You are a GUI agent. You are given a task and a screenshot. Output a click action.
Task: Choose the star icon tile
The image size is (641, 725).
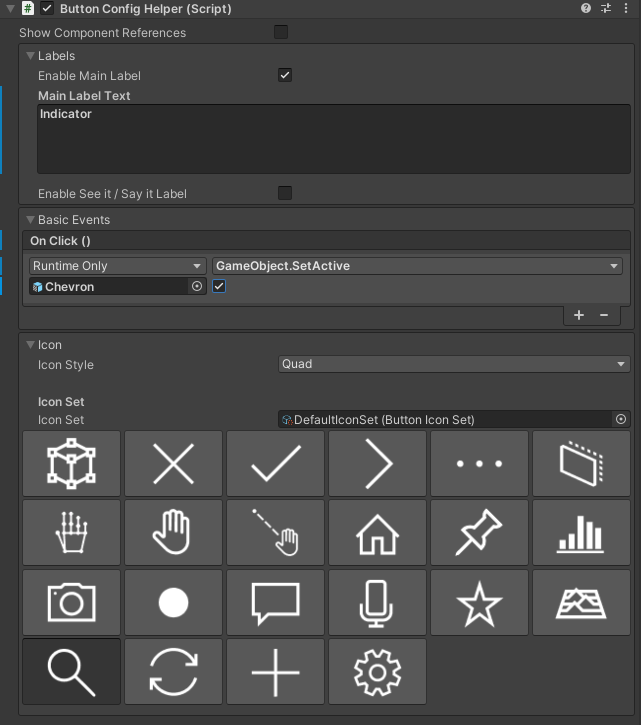[x=480, y=602]
